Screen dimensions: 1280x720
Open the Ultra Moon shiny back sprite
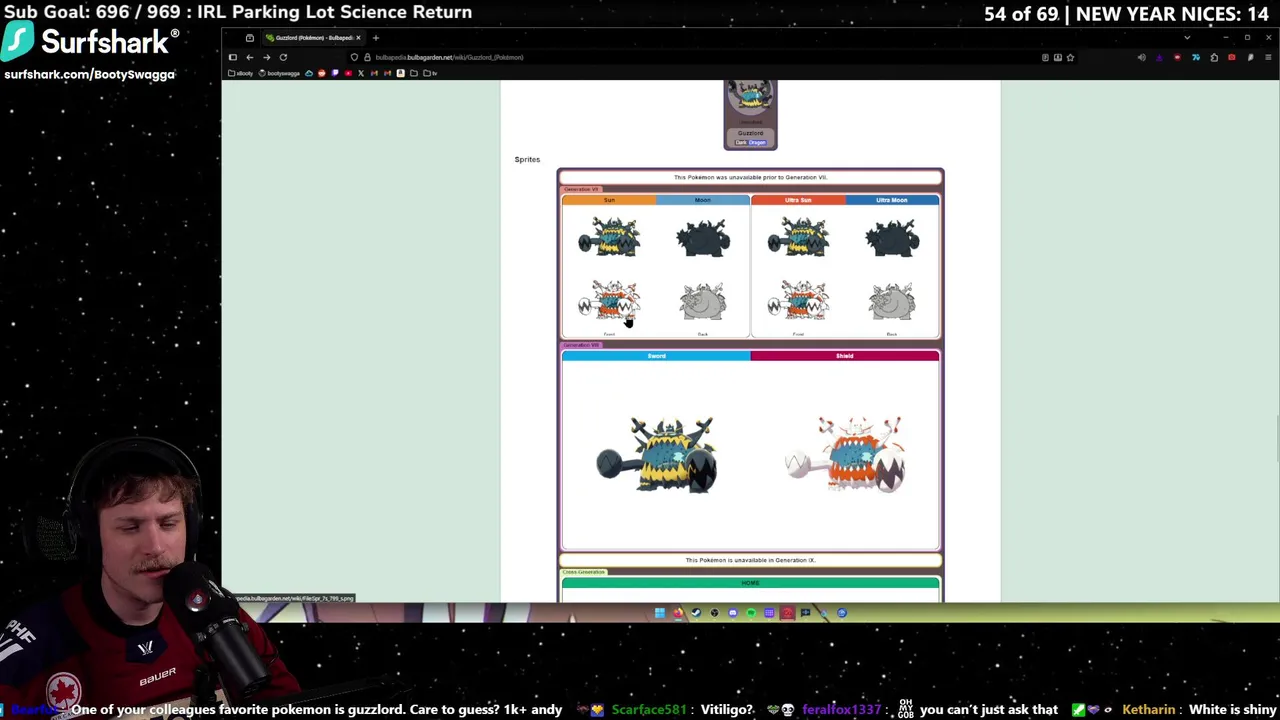(x=892, y=302)
